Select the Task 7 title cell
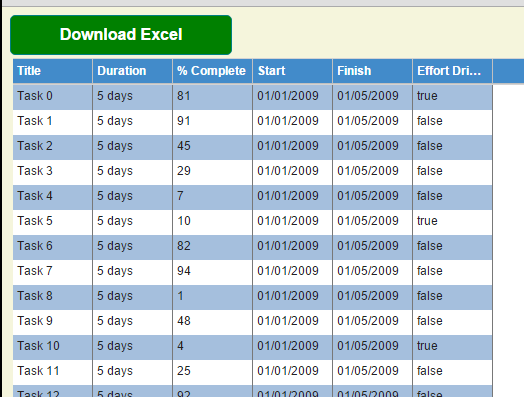Image resolution: width=524 pixels, height=397 pixels. [x=53, y=273]
